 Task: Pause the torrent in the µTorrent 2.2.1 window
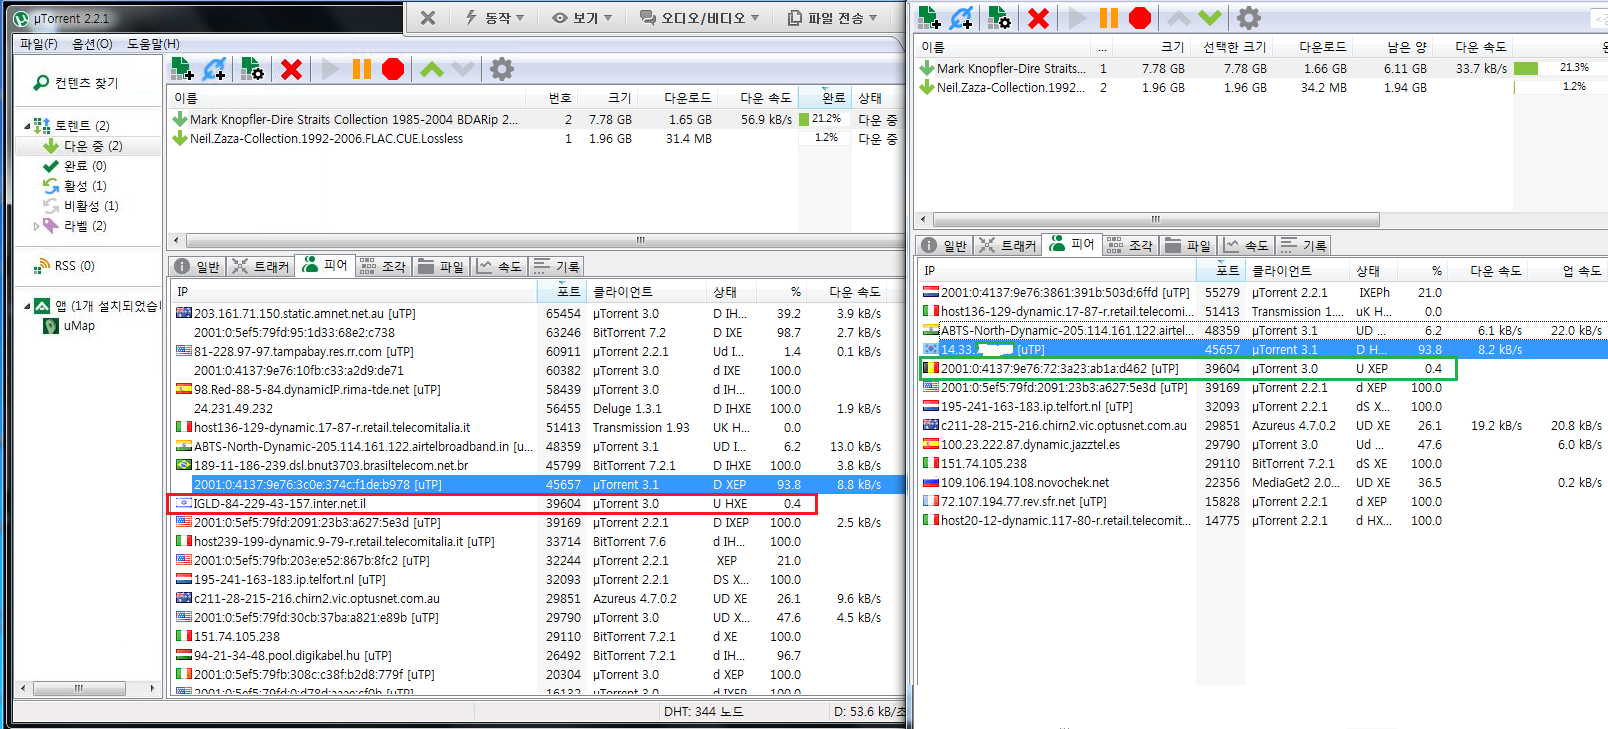pyautogui.click(x=361, y=69)
